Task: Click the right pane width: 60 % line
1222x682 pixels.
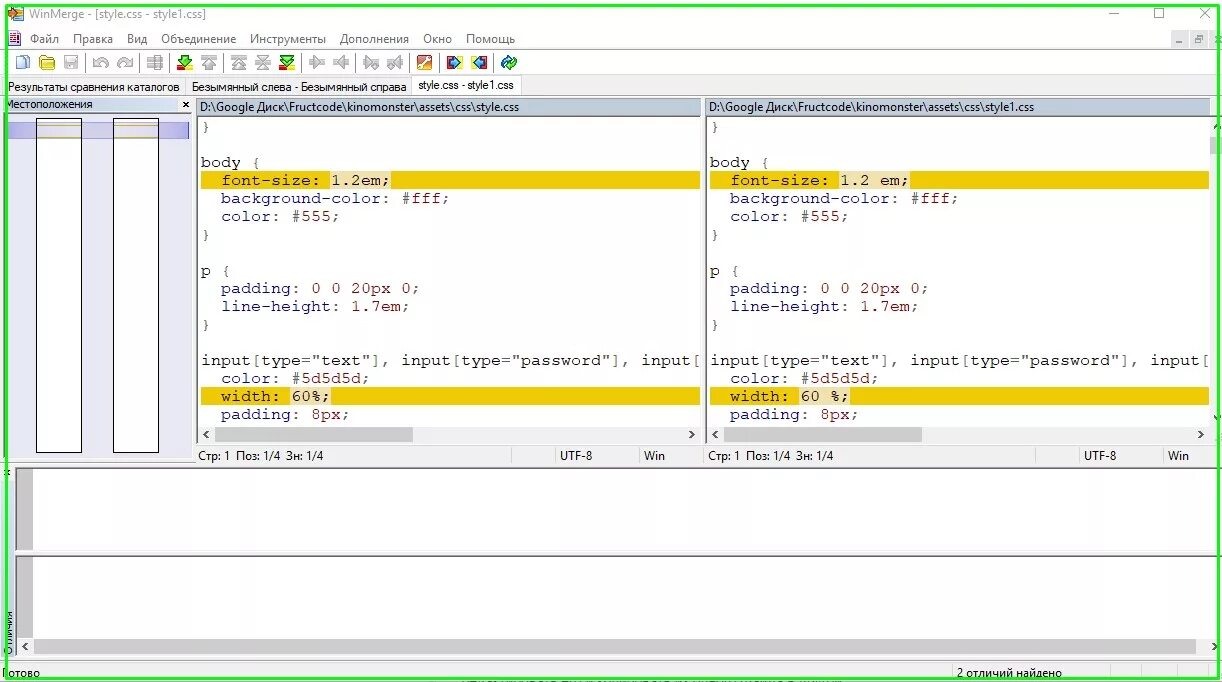Action: [x=958, y=396]
